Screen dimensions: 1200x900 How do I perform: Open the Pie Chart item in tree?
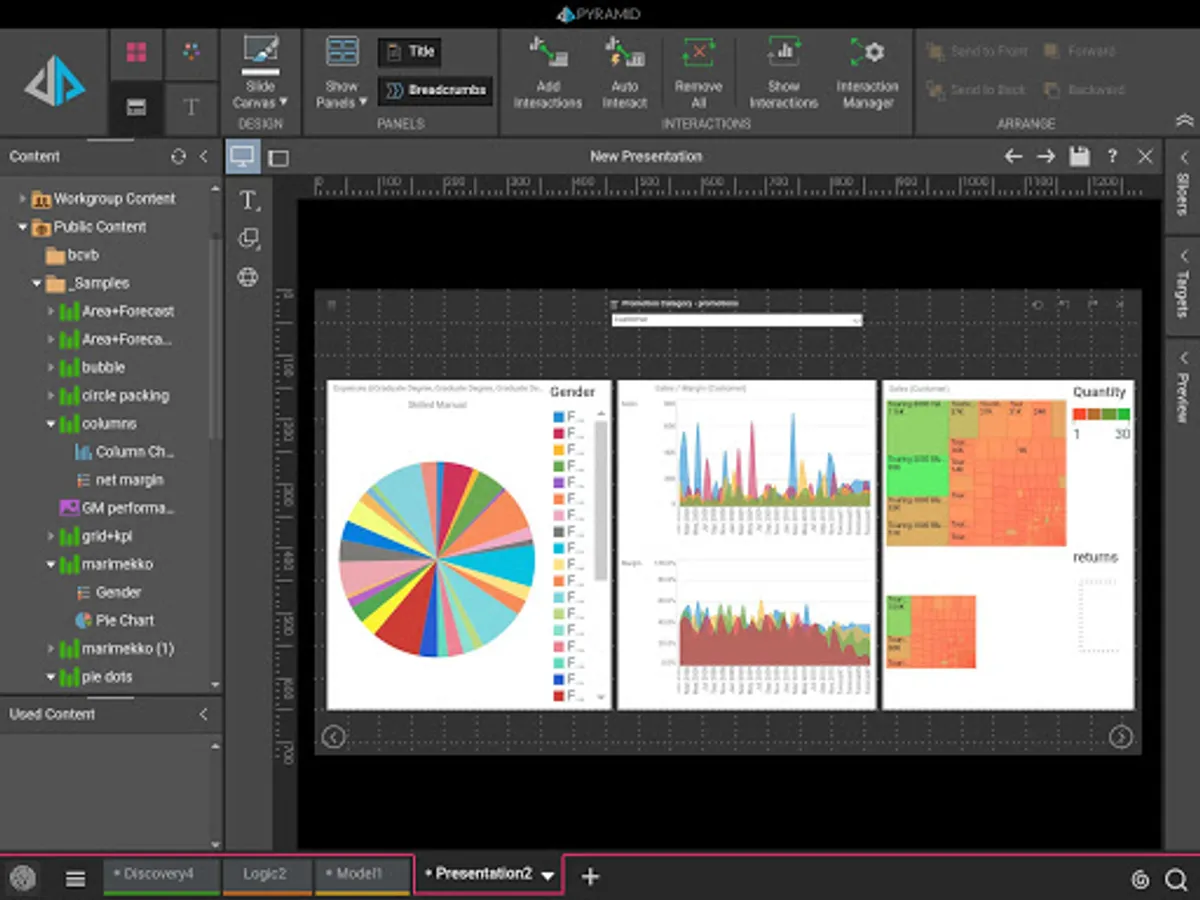[124, 620]
